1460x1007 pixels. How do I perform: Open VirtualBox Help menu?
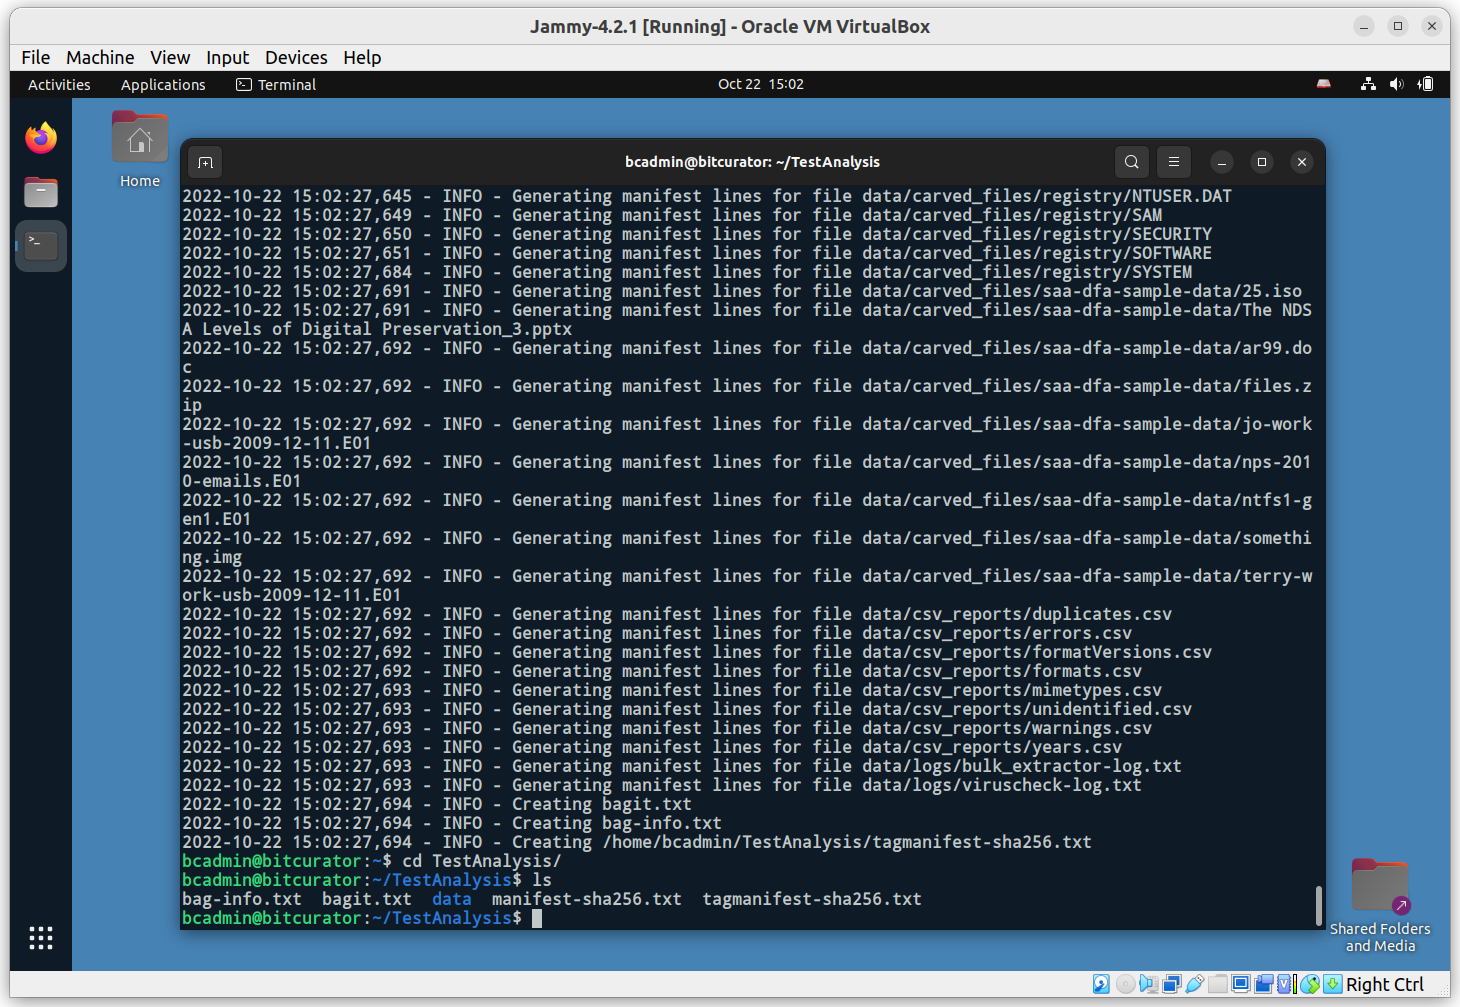tap(362, 57)
